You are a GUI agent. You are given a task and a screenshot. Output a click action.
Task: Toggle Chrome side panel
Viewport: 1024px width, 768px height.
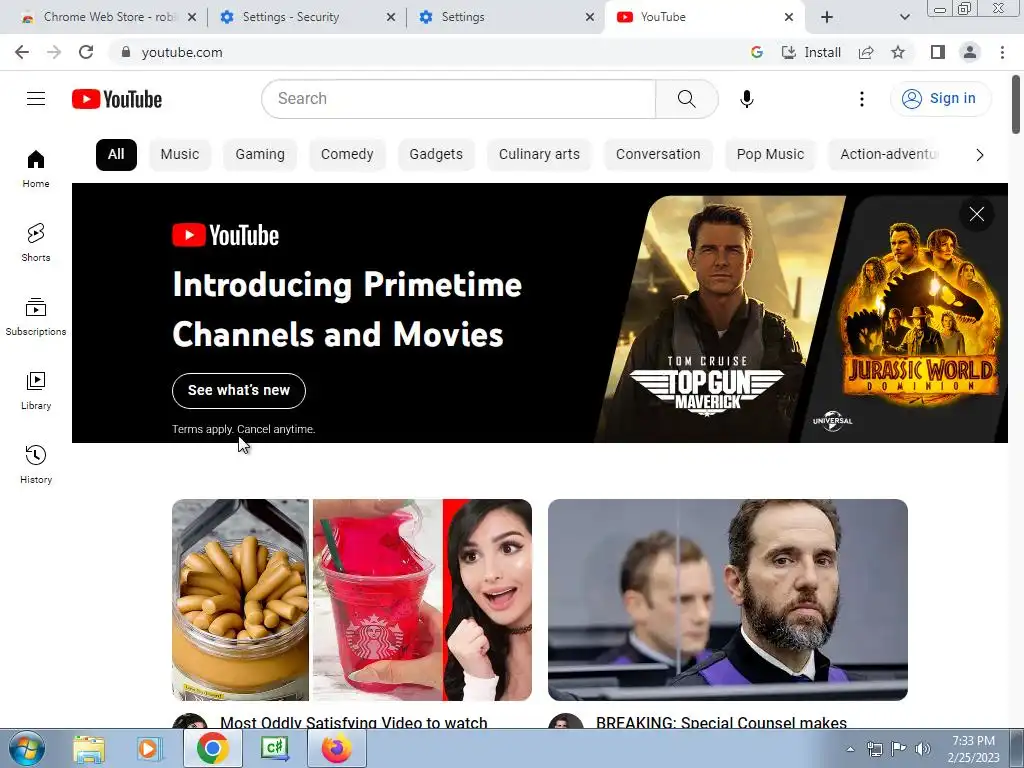point(938,52)
